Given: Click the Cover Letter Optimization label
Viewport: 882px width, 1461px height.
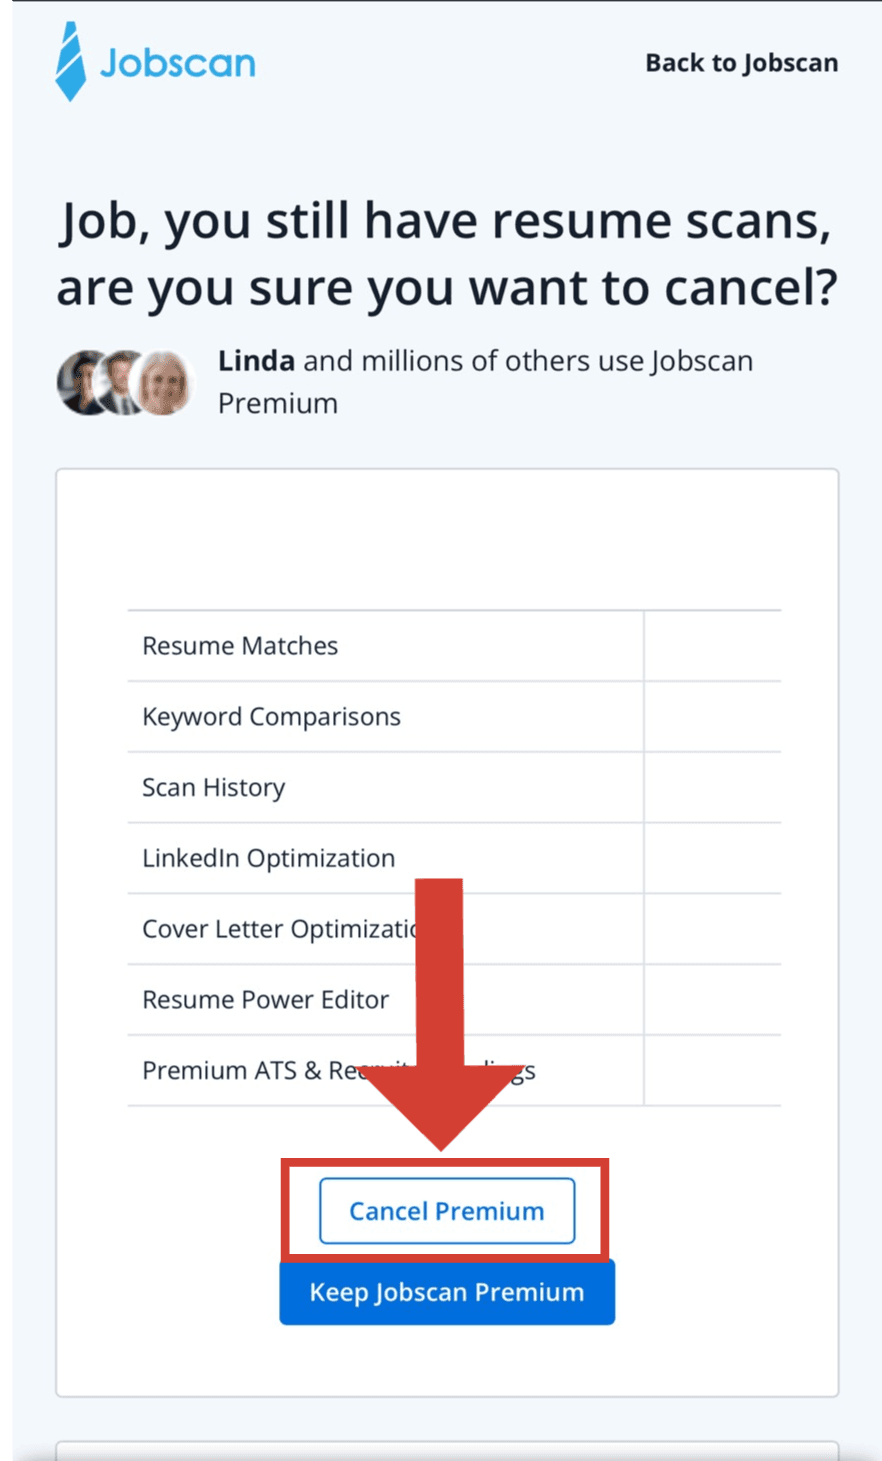Looking at the screenshot, I should 278,929.
